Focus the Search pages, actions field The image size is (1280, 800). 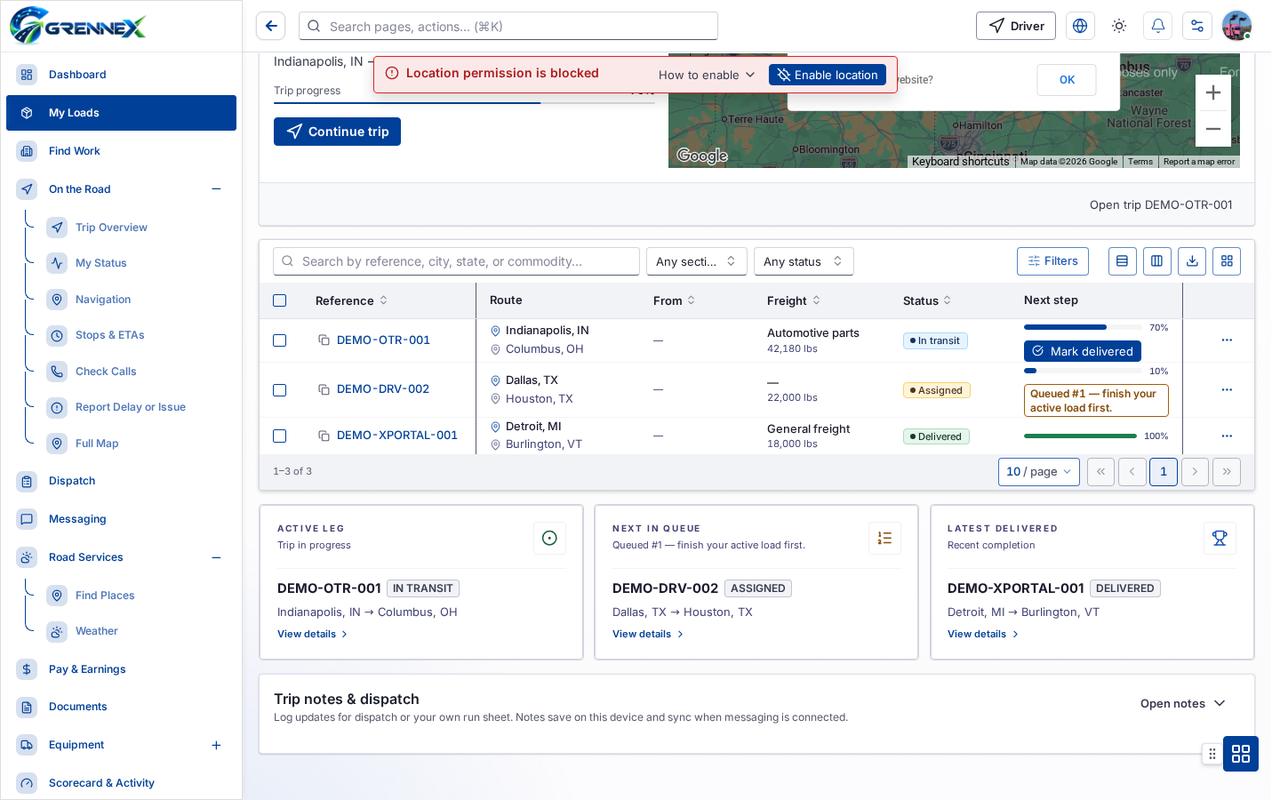point(508,26)
